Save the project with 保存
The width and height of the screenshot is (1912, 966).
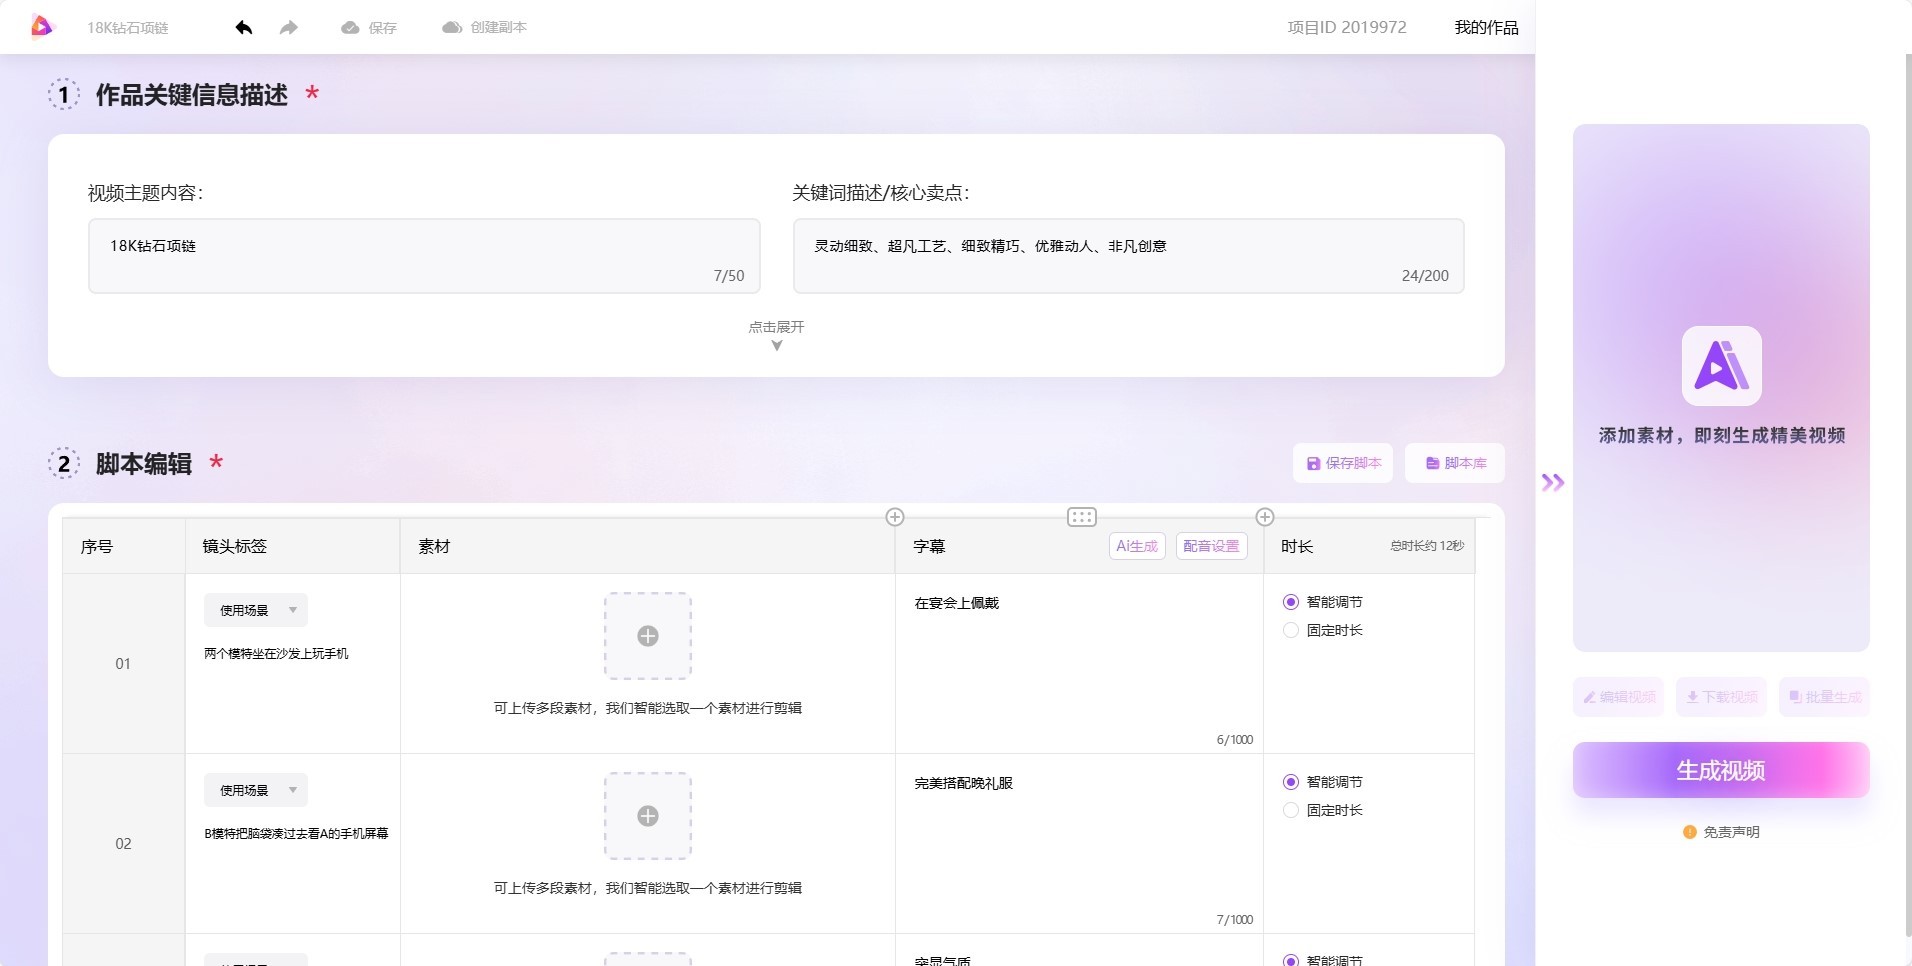369,28
